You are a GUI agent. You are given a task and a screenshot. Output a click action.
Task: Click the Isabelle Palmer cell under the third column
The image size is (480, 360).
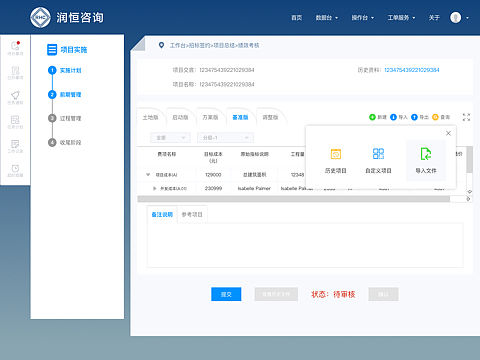pos(254,188)
